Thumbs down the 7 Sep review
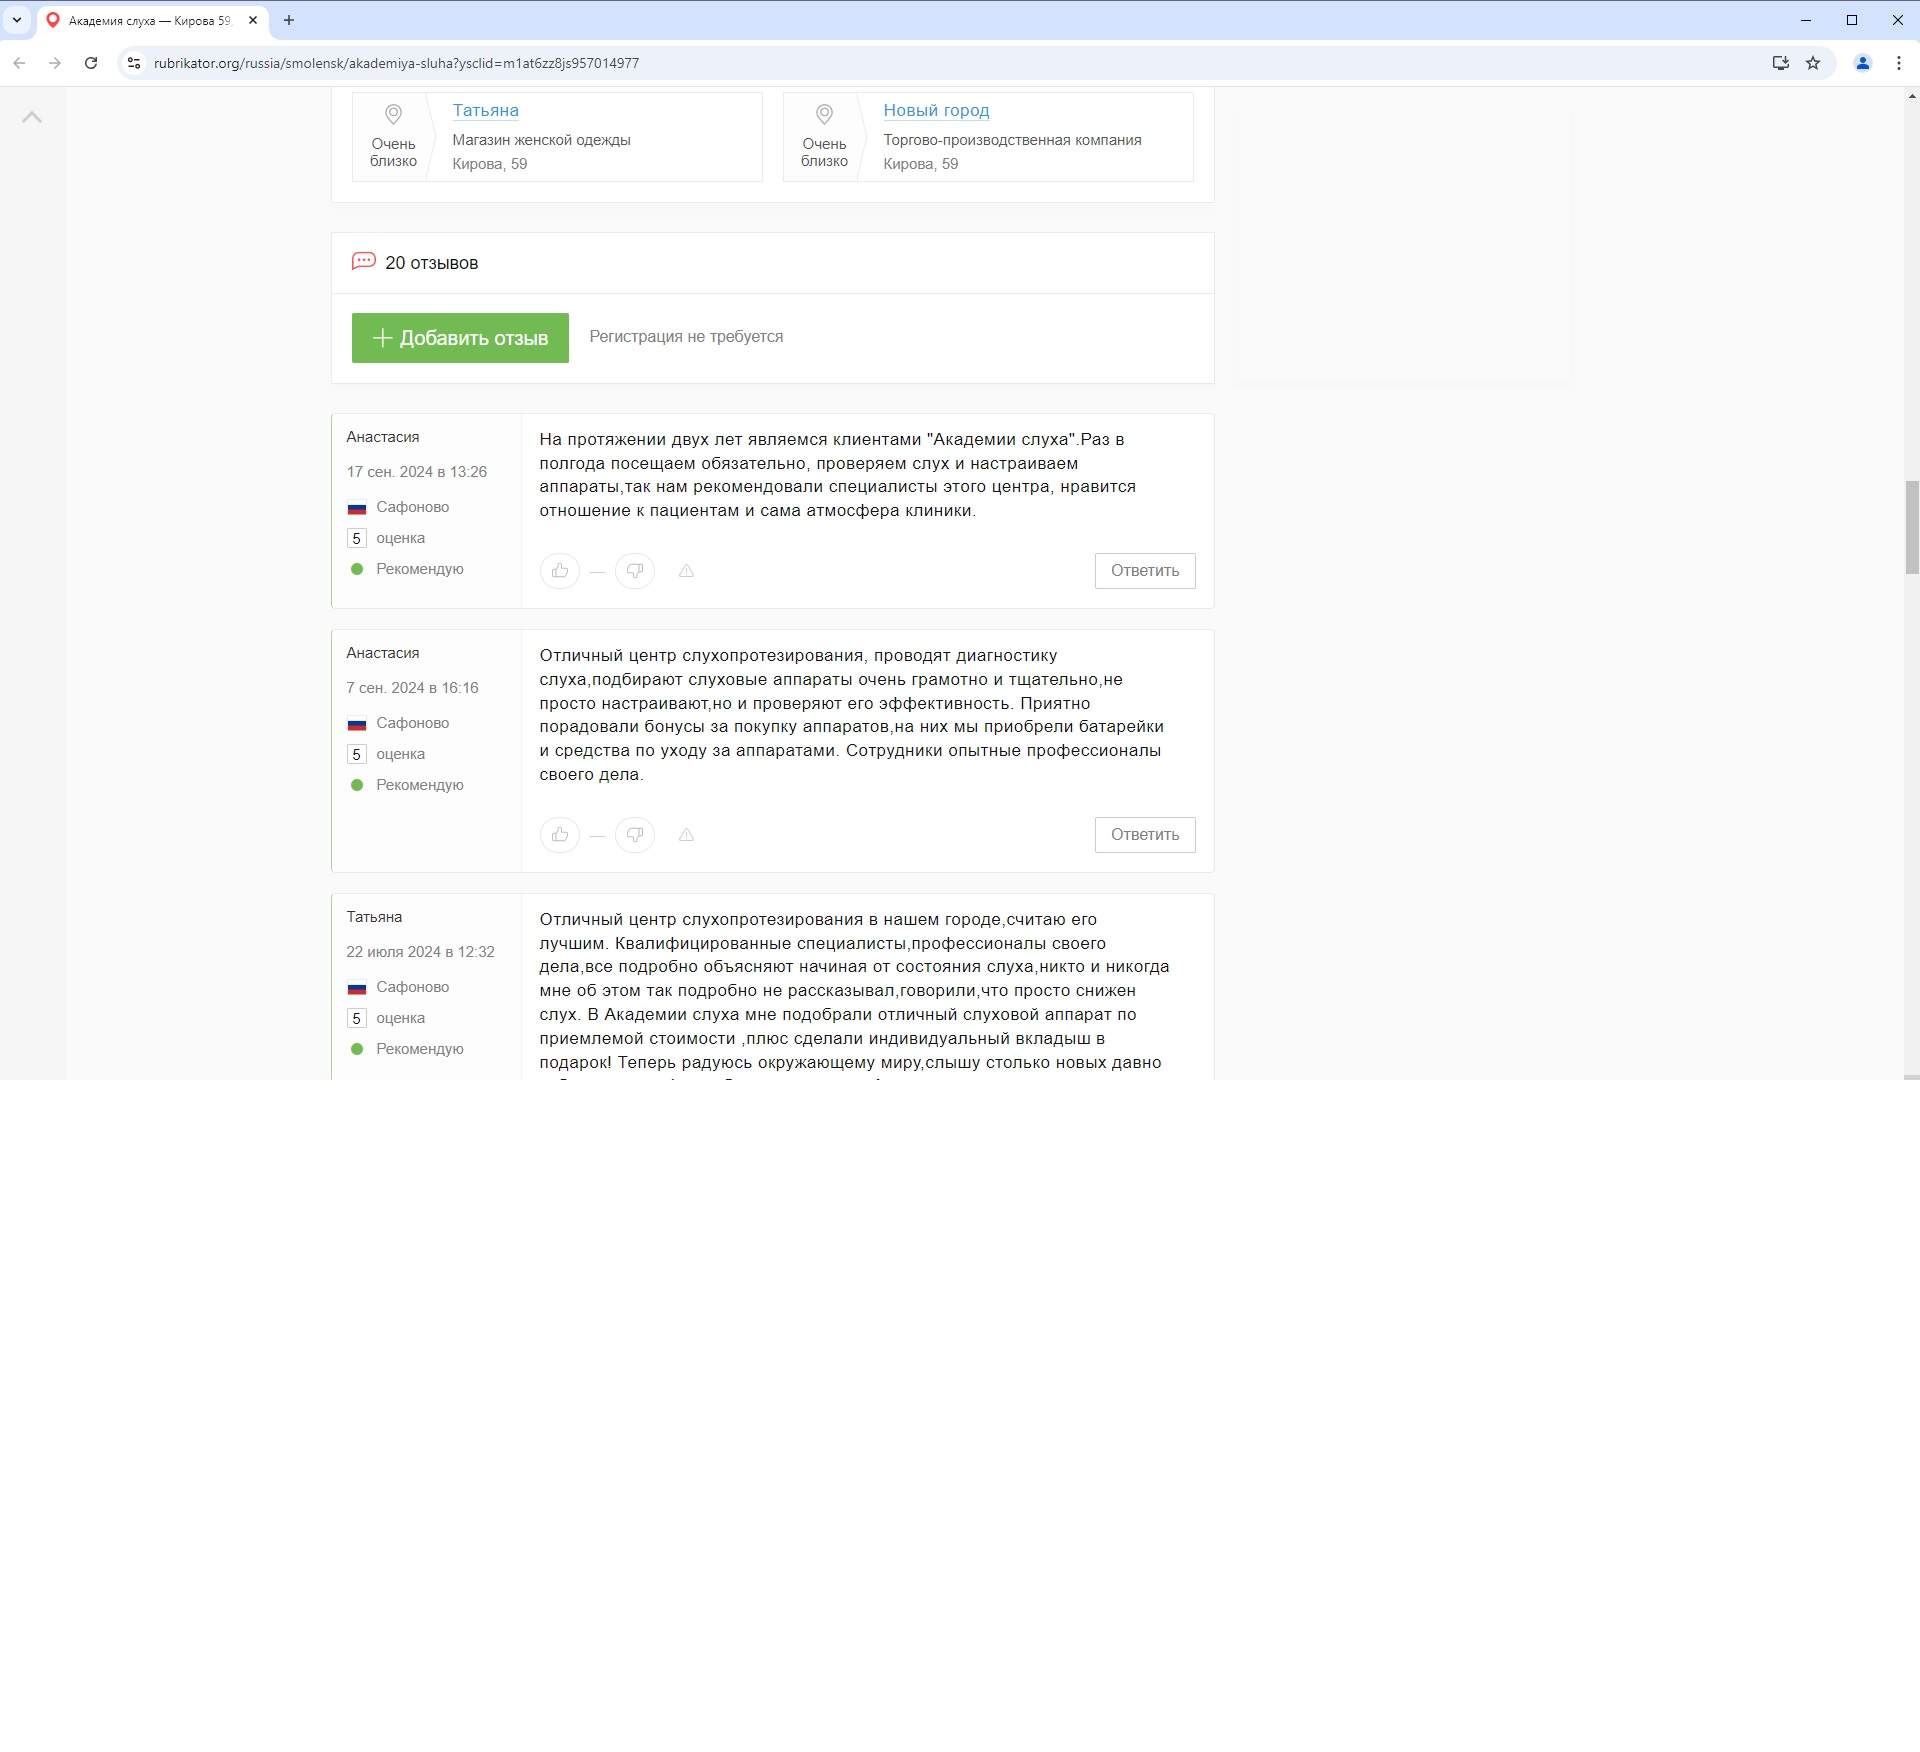 point(634,835)
